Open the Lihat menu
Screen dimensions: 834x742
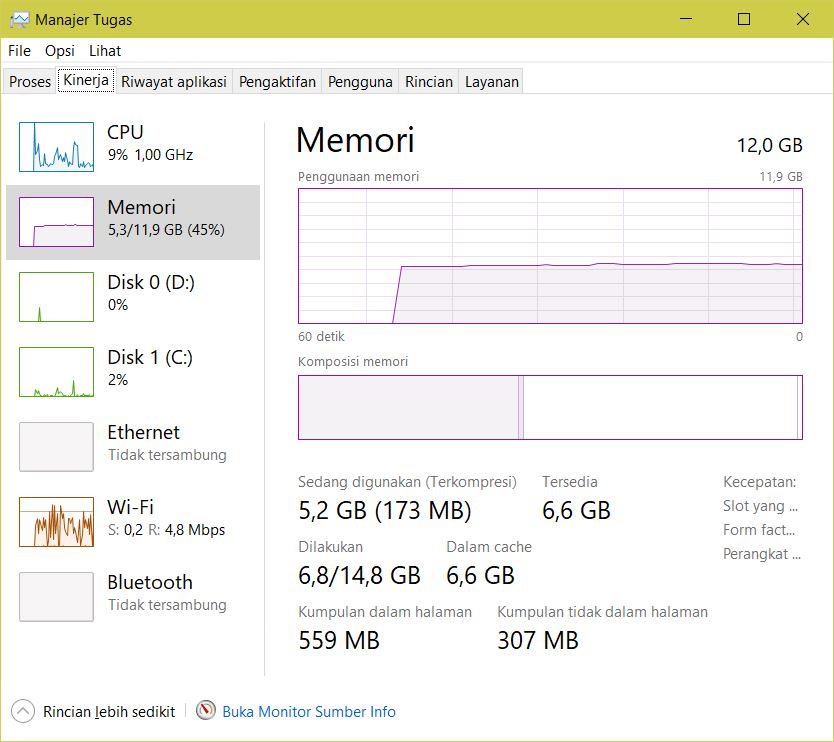pyautogui.click(x=105, y=50)
